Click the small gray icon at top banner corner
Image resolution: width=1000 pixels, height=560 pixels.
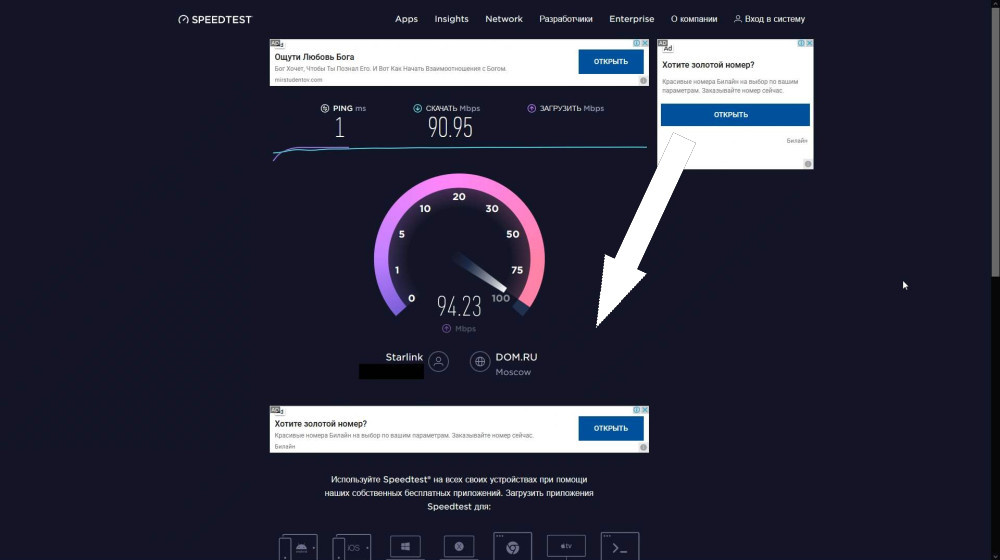[x=643, y=81]
